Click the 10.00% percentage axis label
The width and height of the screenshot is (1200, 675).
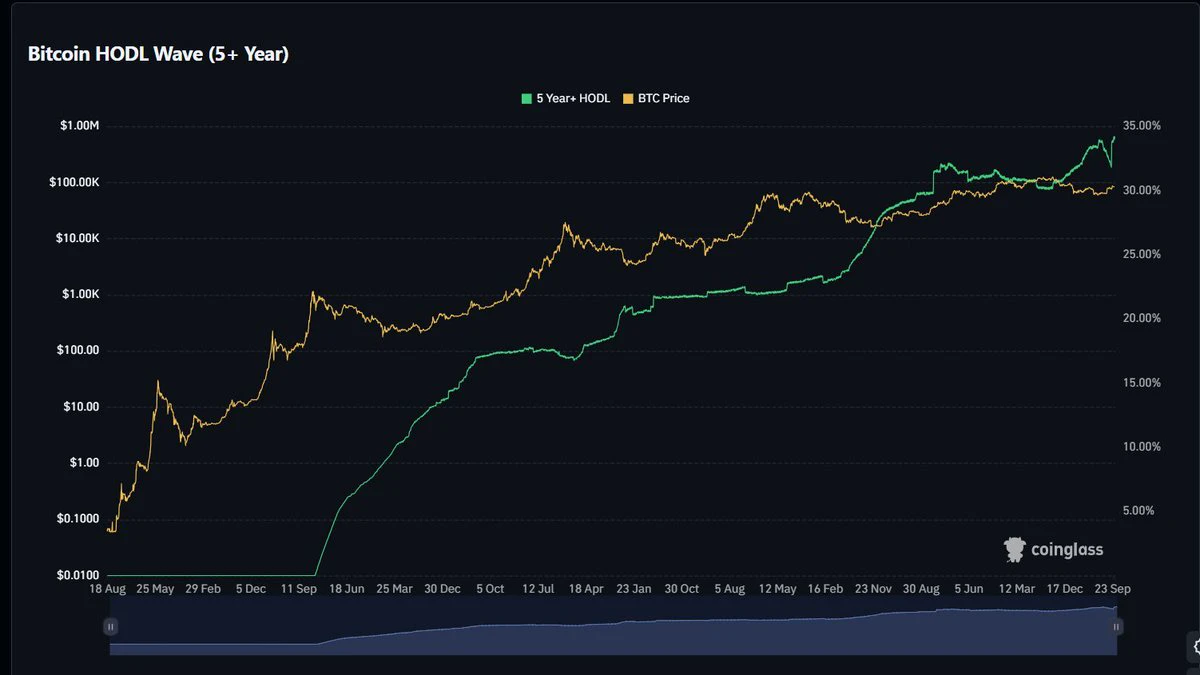1142,446
